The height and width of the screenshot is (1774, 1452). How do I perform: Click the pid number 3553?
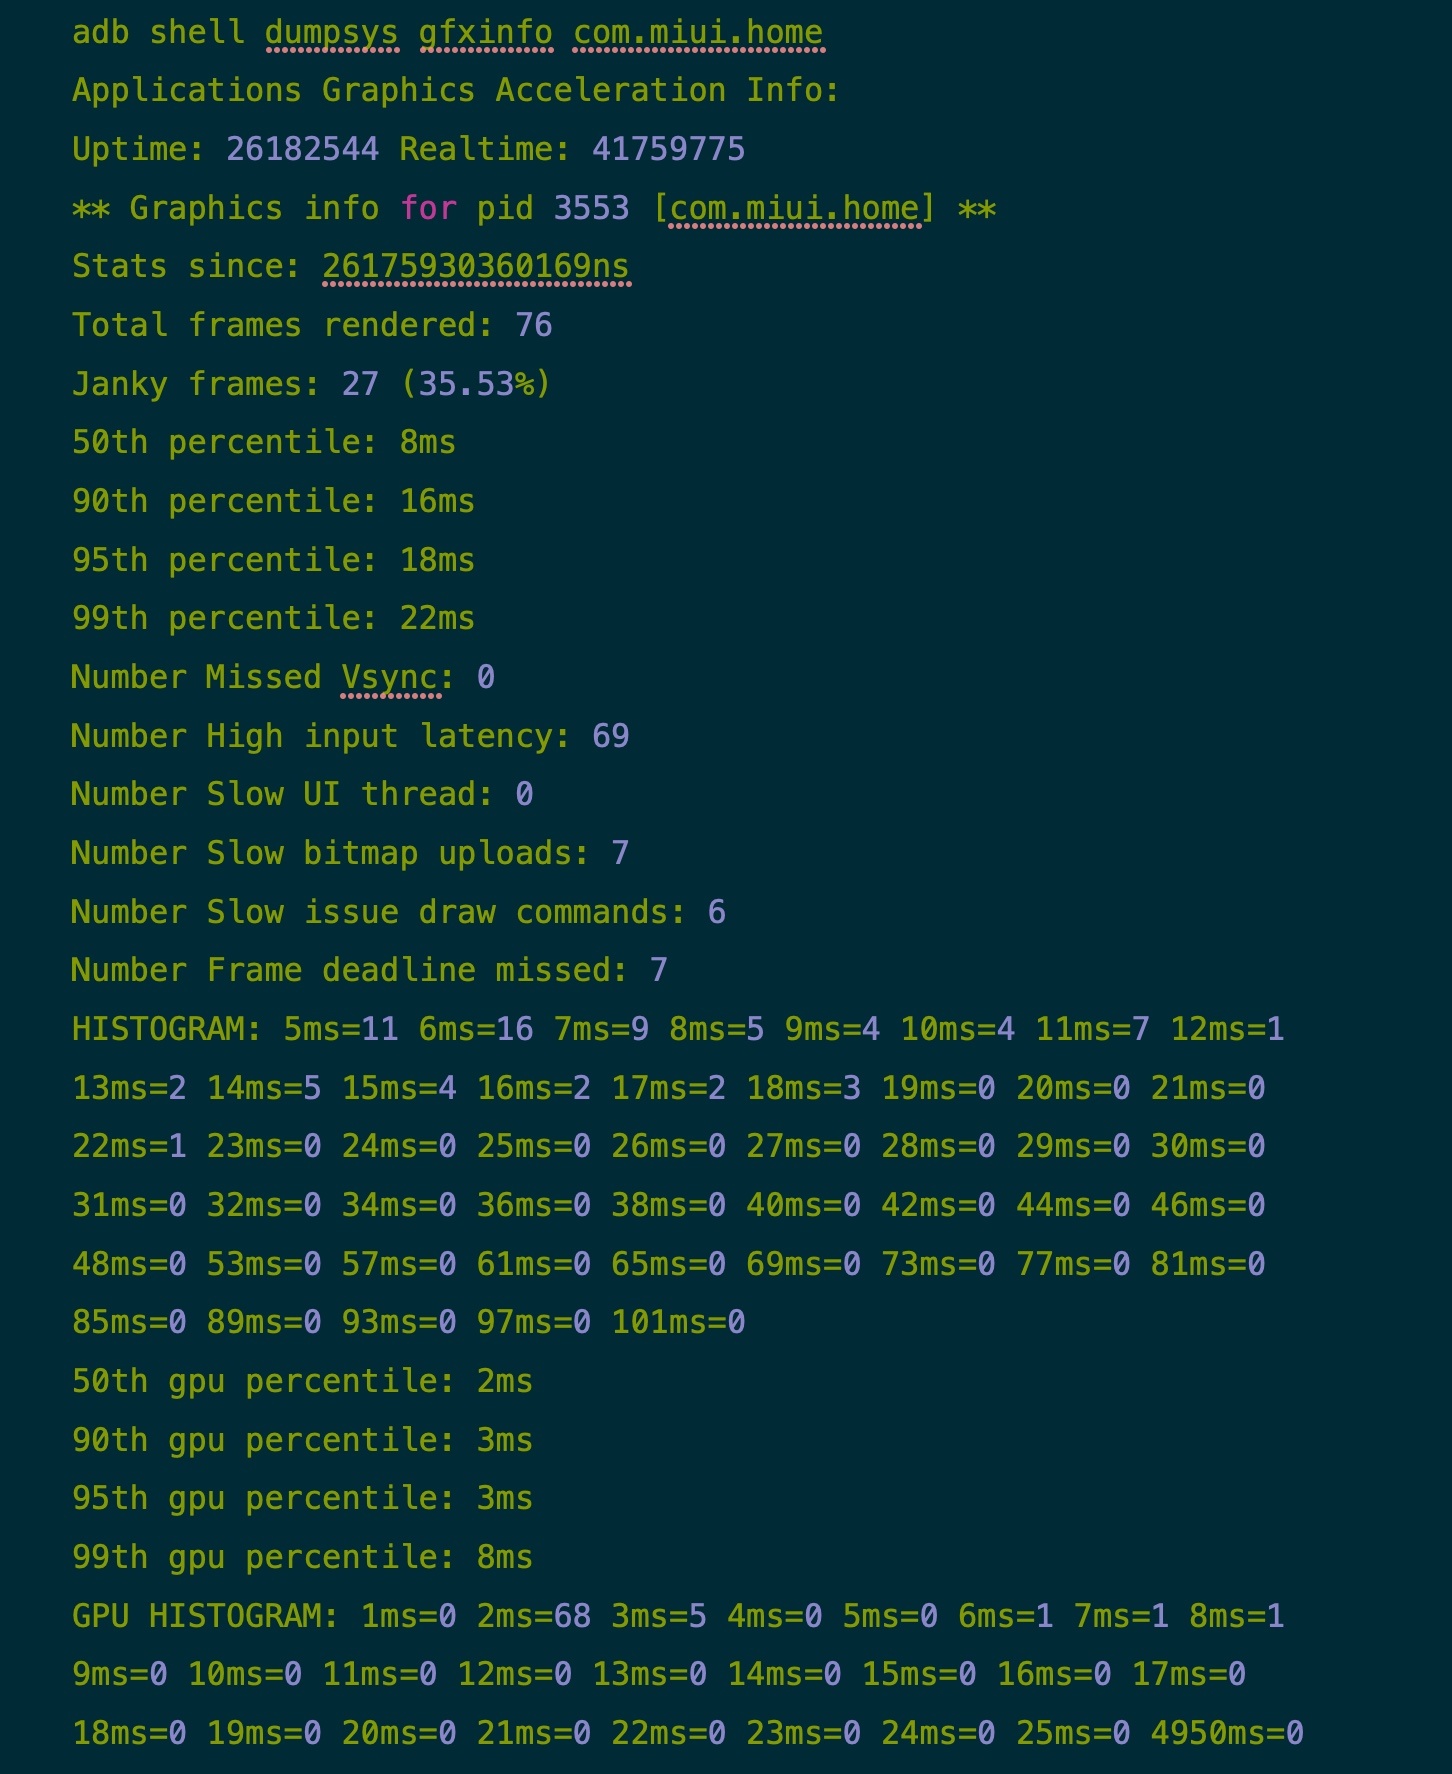coord(591,208)
